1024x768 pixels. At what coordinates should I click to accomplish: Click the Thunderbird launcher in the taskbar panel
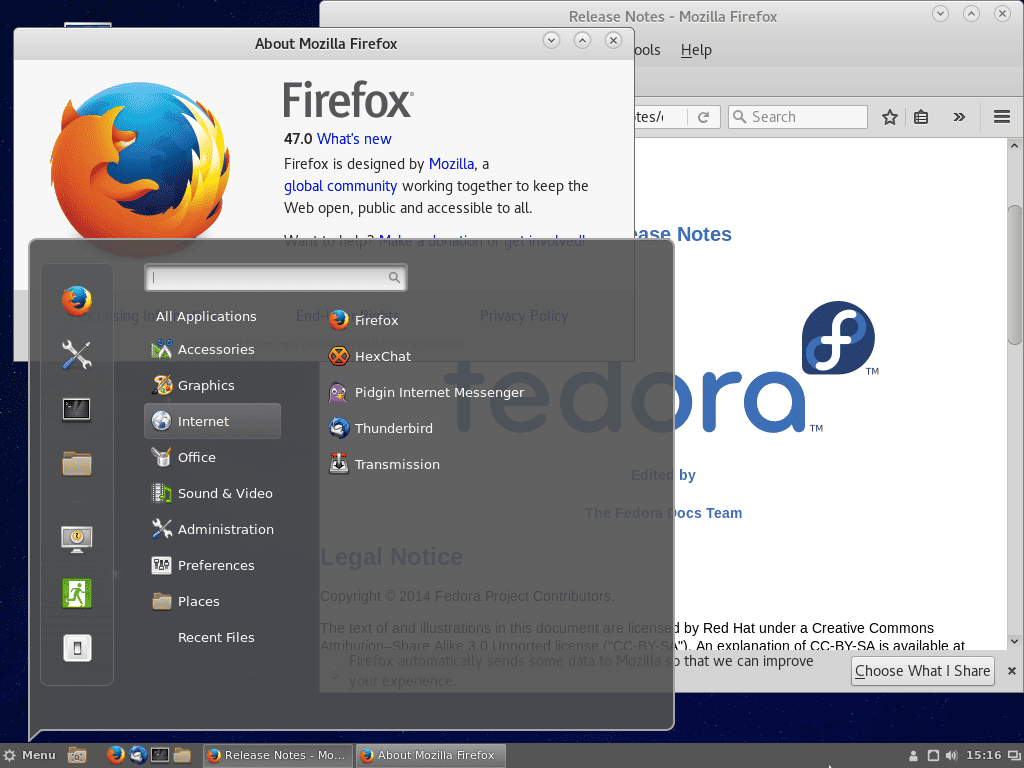coord(138,755)
